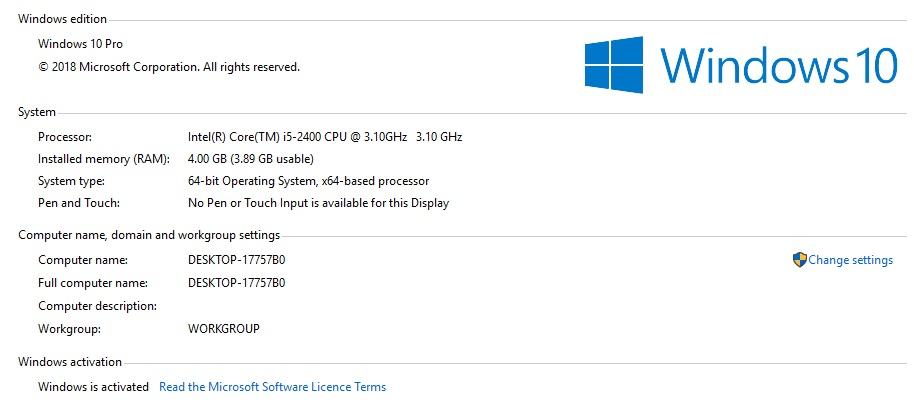Read the Microsoft Software Licence Terms
The width and height of the screenshot is (914, 404).
point(272,387)
